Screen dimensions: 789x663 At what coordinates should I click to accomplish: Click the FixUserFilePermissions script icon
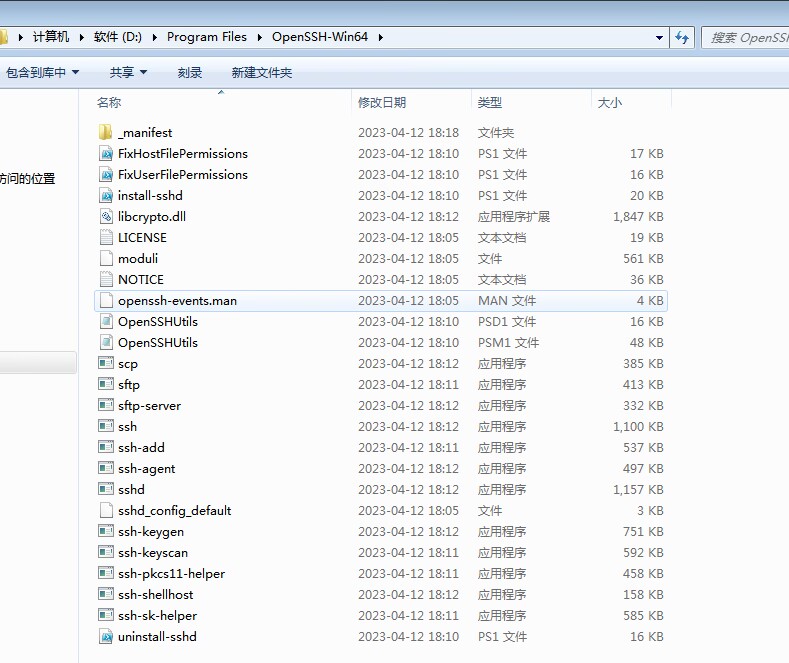(x=106, y=175)
